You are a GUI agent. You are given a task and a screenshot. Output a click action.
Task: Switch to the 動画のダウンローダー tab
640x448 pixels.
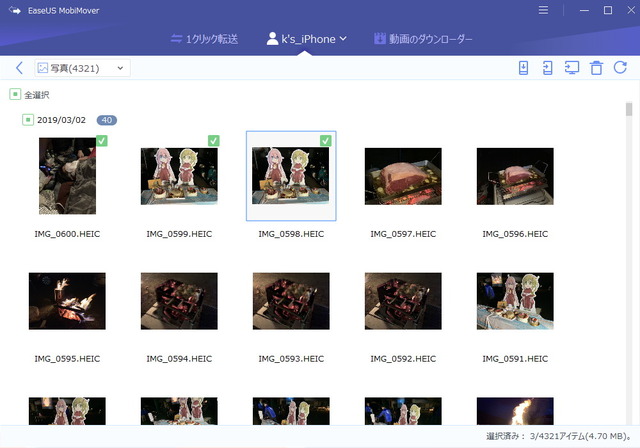(423, 39)
